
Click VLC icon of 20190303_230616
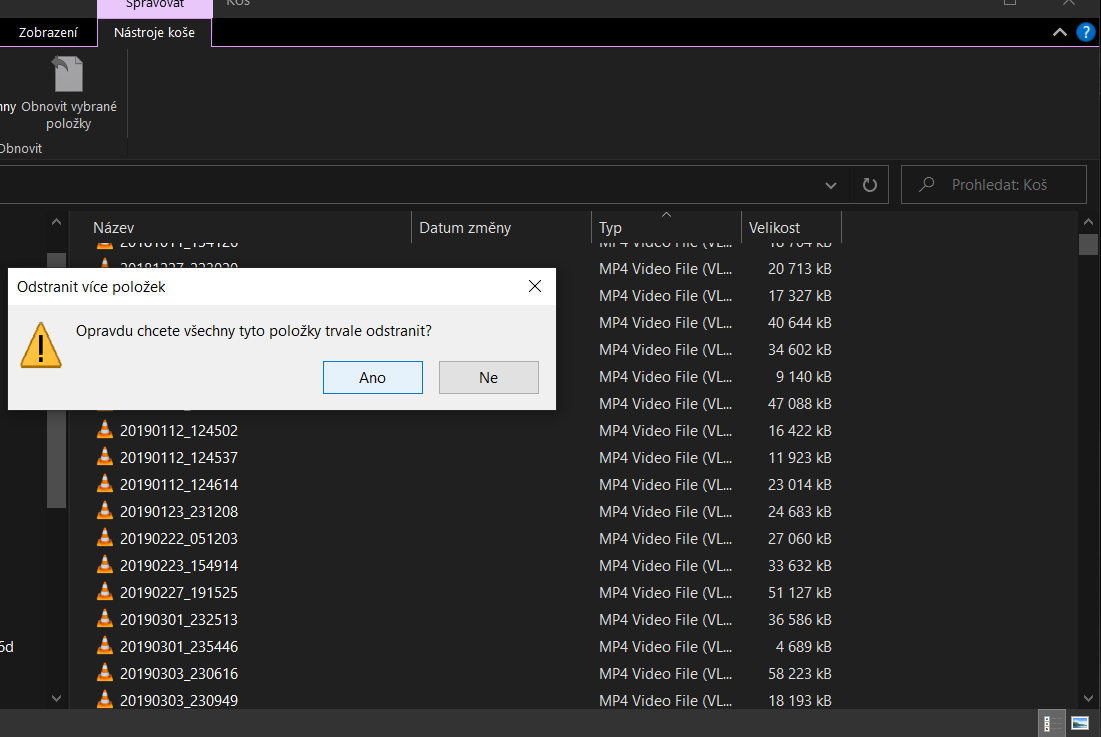105,673
